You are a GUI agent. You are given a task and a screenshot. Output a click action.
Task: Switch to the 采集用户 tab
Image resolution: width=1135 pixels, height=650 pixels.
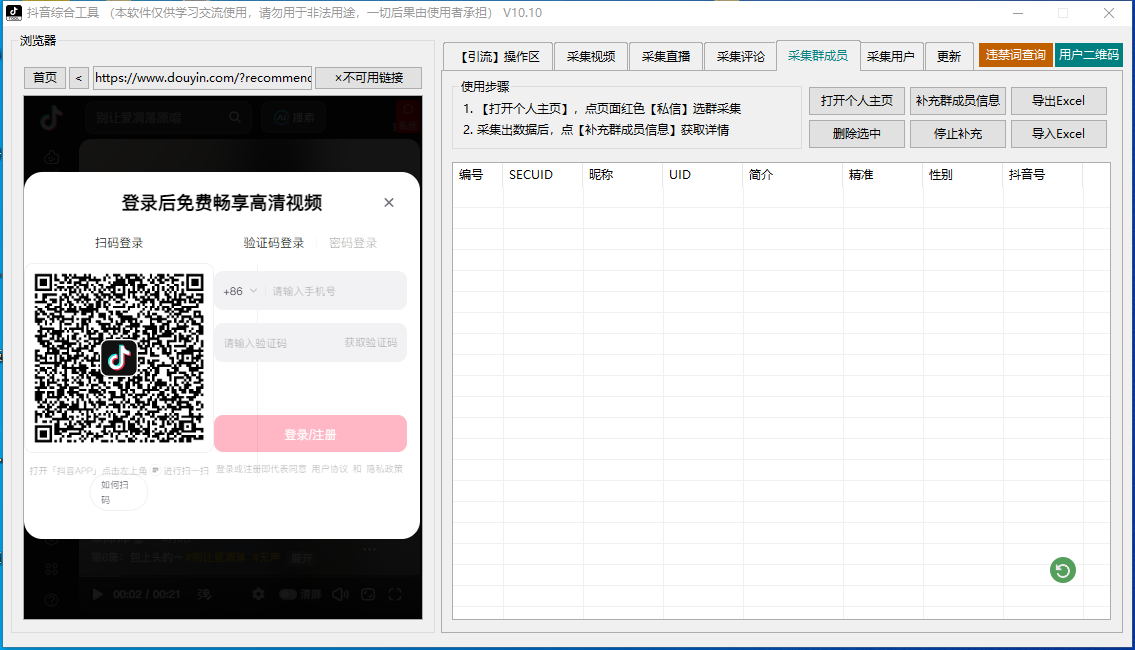coord(891,56)
